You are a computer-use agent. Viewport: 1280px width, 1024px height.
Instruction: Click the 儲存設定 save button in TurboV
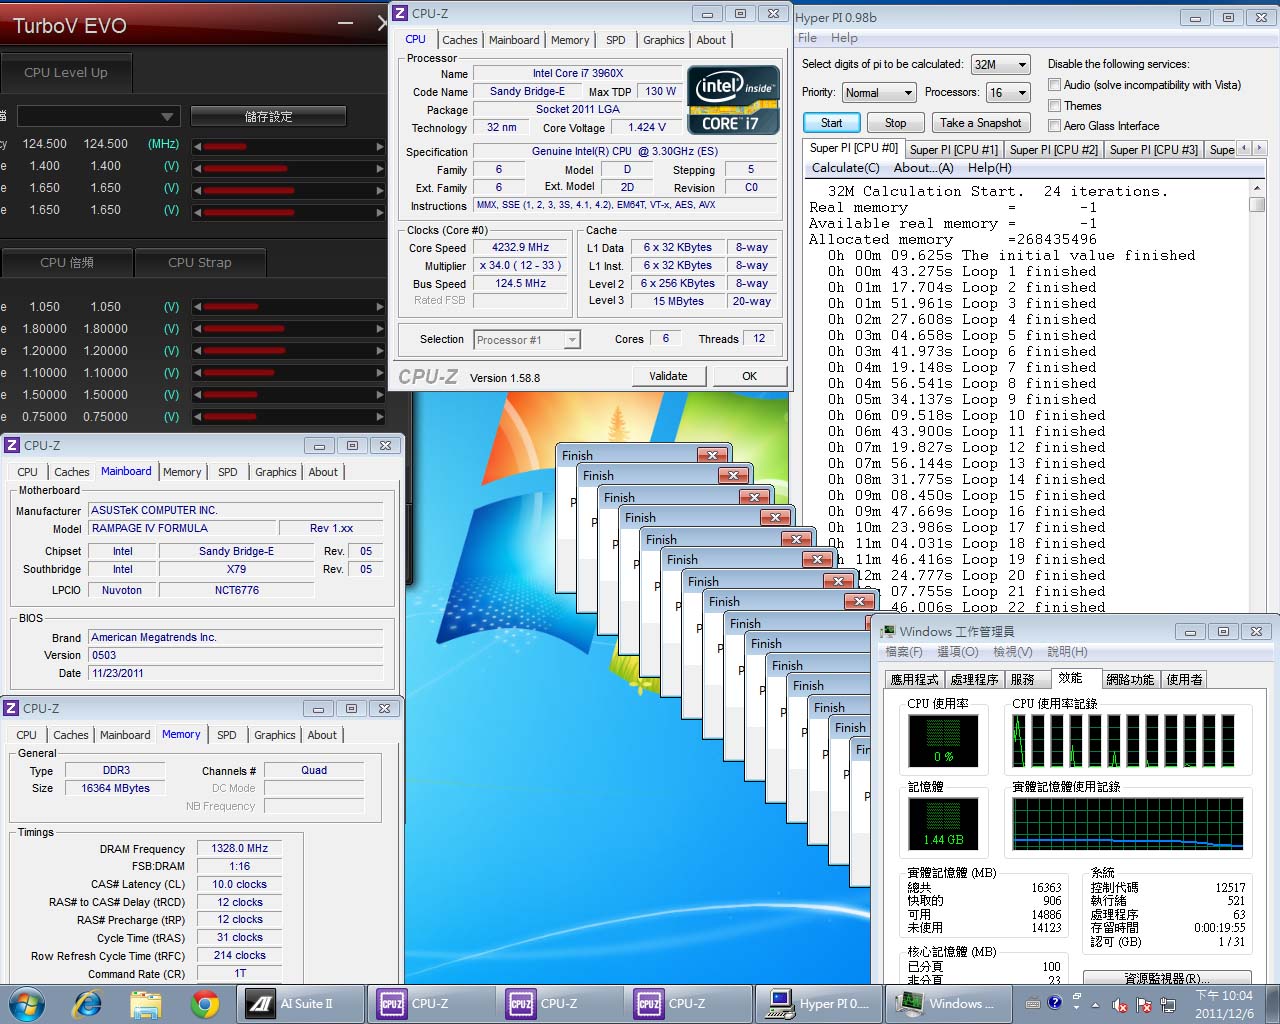click(268, 116)
